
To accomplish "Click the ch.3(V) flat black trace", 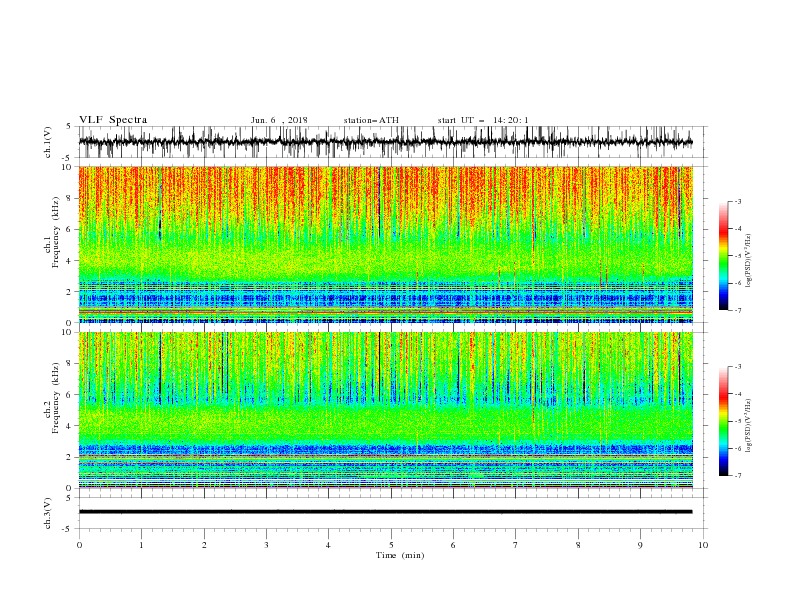I will pyautogui.click(x=386, y=512).
